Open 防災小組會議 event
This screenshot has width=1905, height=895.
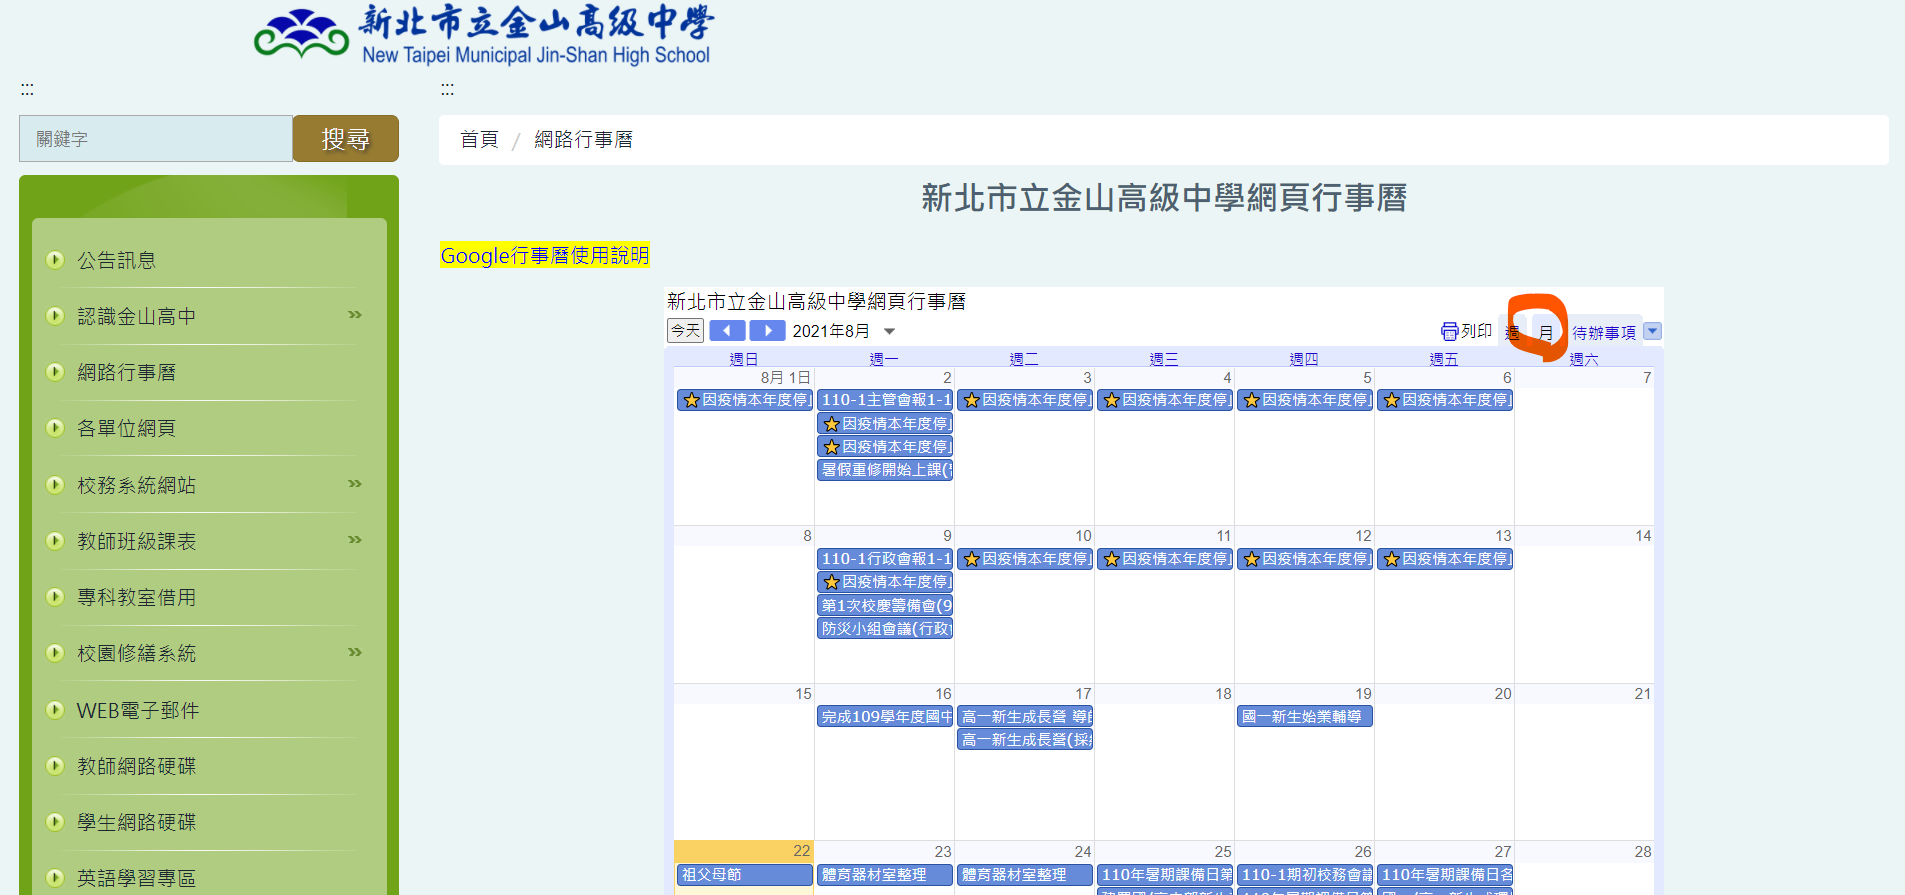click(885, 628)
